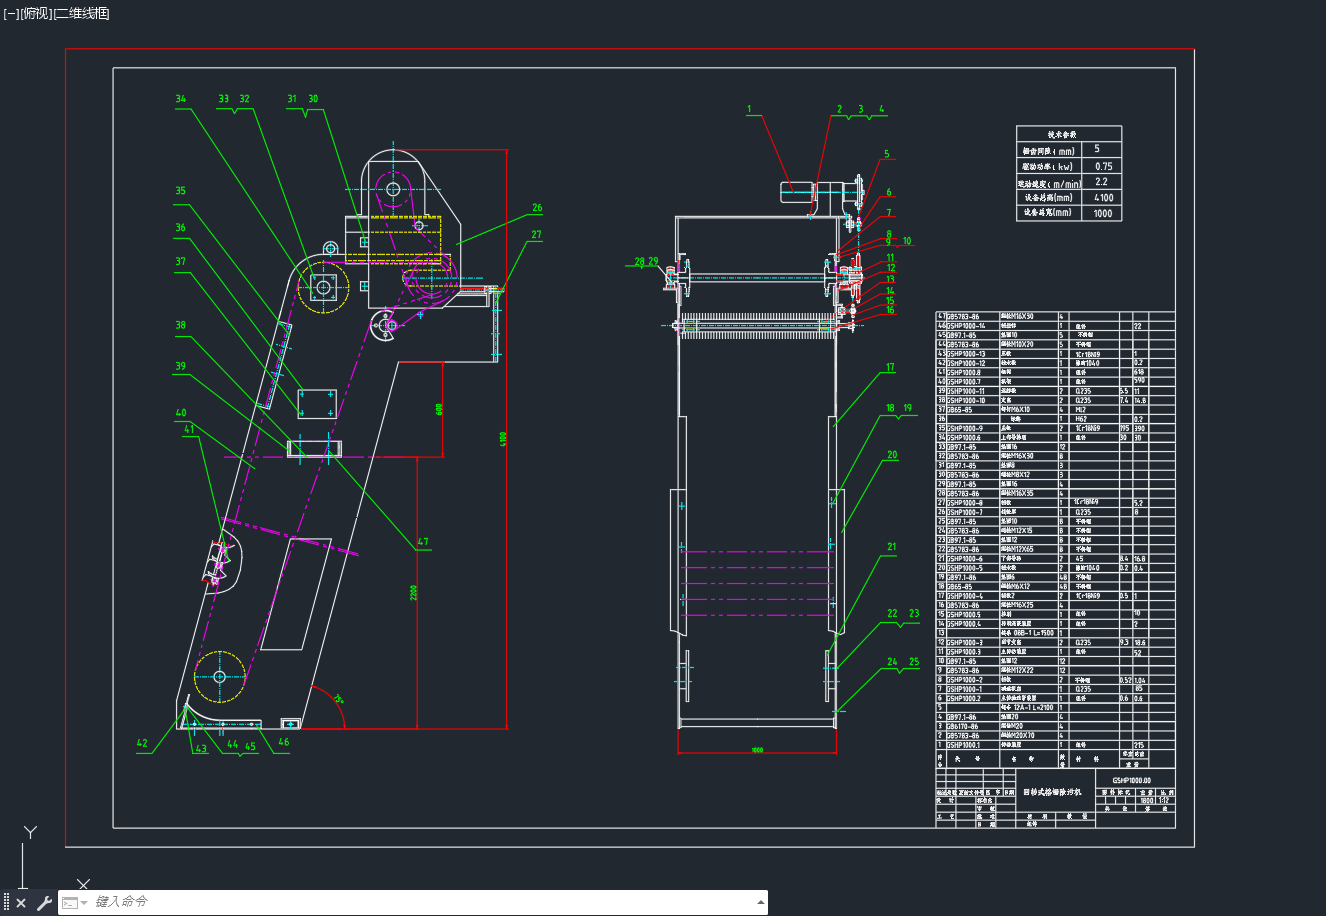The width and height of the screenshot is (1326, 916).
Task: Select part callout number 38
Action: (181, 325)
